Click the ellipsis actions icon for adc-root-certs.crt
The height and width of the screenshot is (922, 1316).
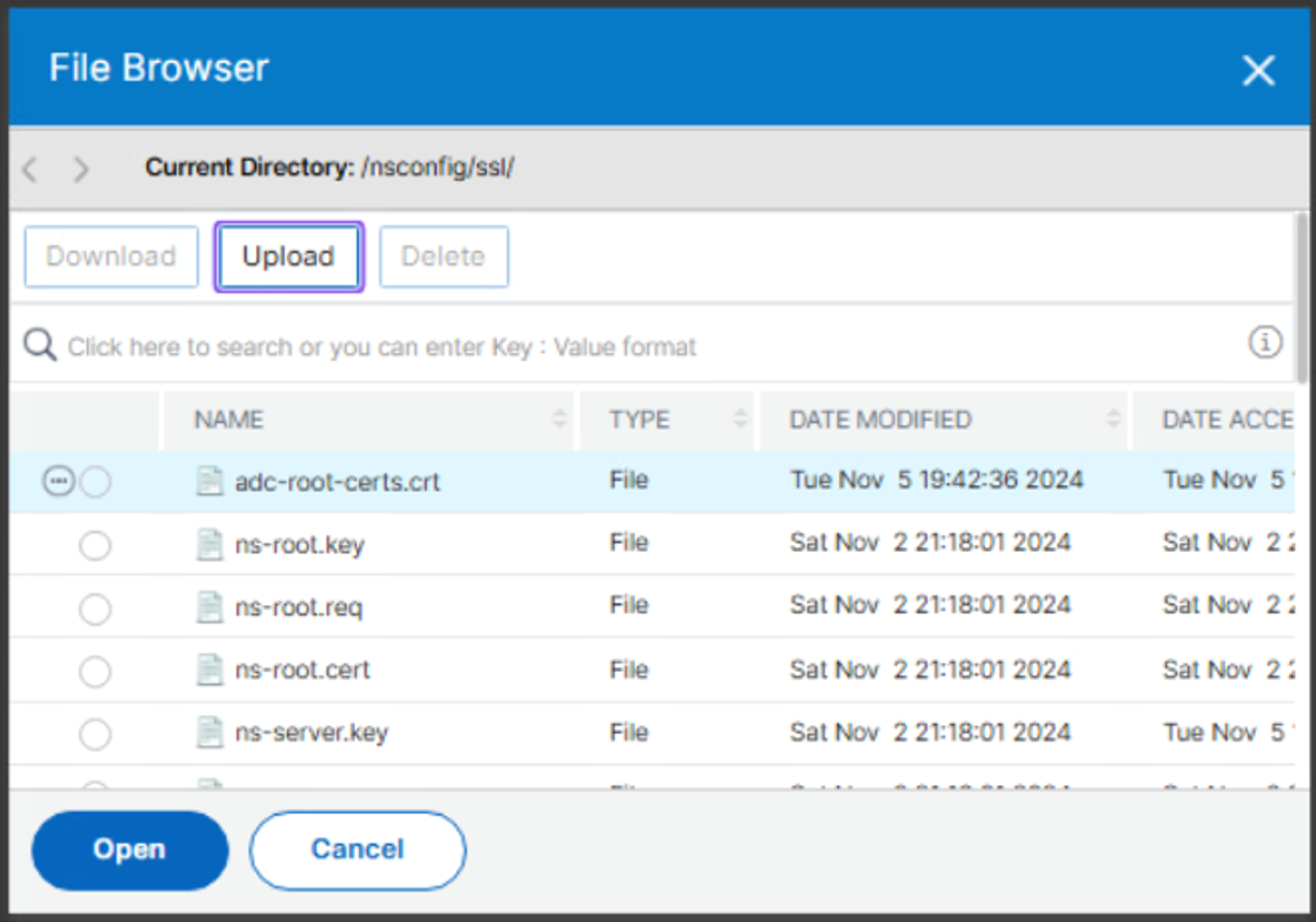58,482
